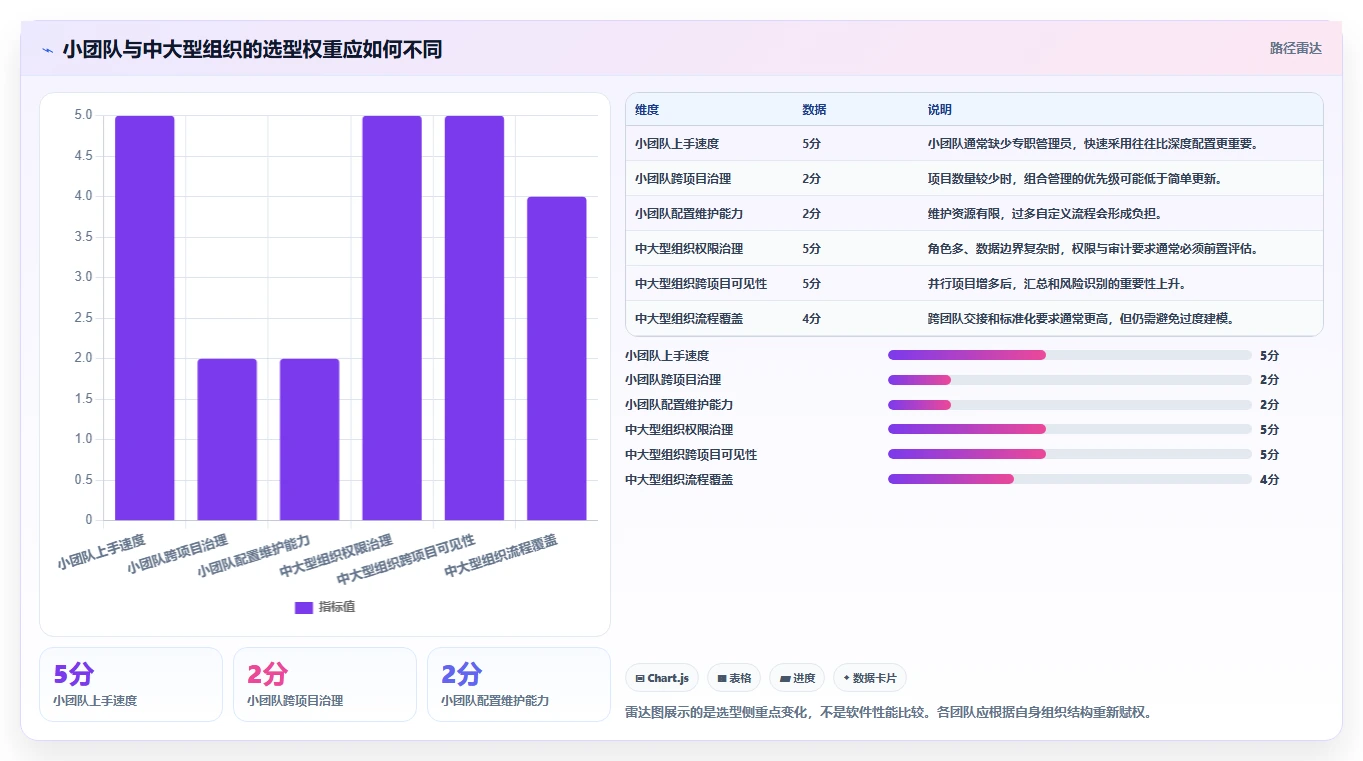The image size is (1363, 761).
Task: Click the 4分 value after the 中大型组织流程覆盖 progress bar
Action: pyautogui.click(x=1269, y=479)
